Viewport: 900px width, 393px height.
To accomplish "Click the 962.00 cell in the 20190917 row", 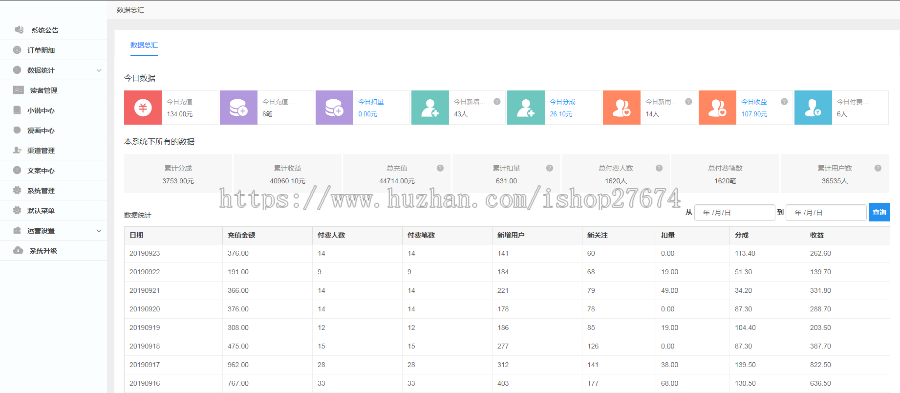I will tap(238, 364).
